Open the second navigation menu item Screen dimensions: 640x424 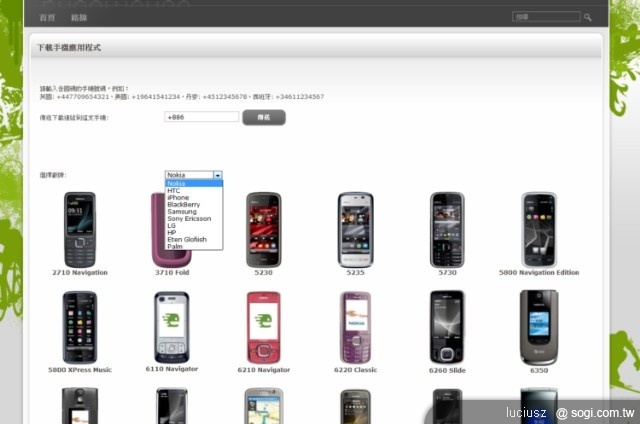(79, 18)
